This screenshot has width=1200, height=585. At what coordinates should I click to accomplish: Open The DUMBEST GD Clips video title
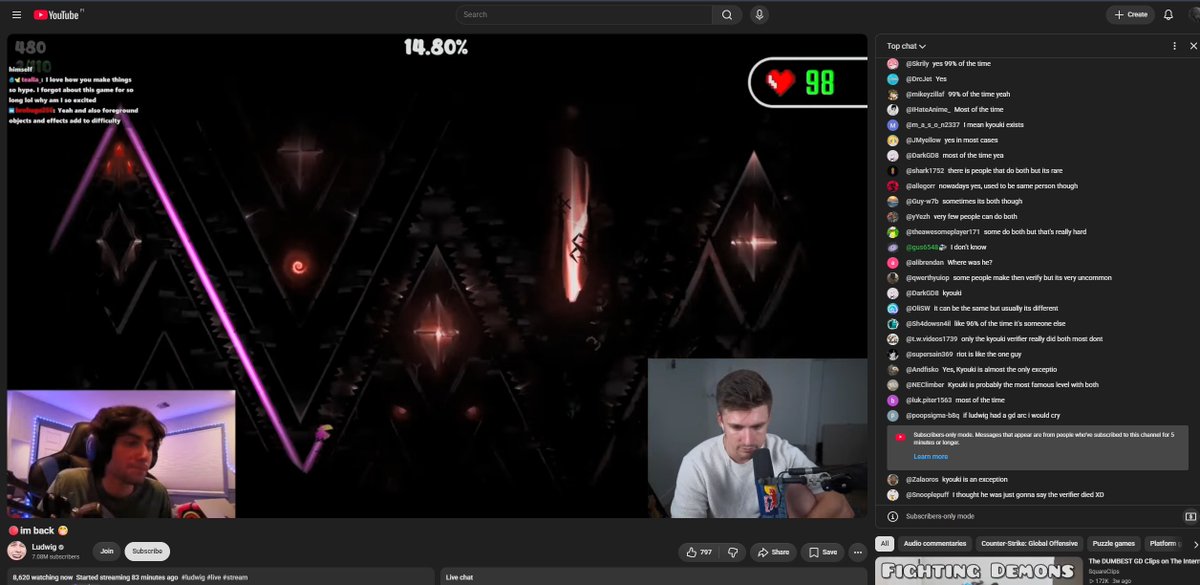pyautogui.click(x=1142, y=561)
